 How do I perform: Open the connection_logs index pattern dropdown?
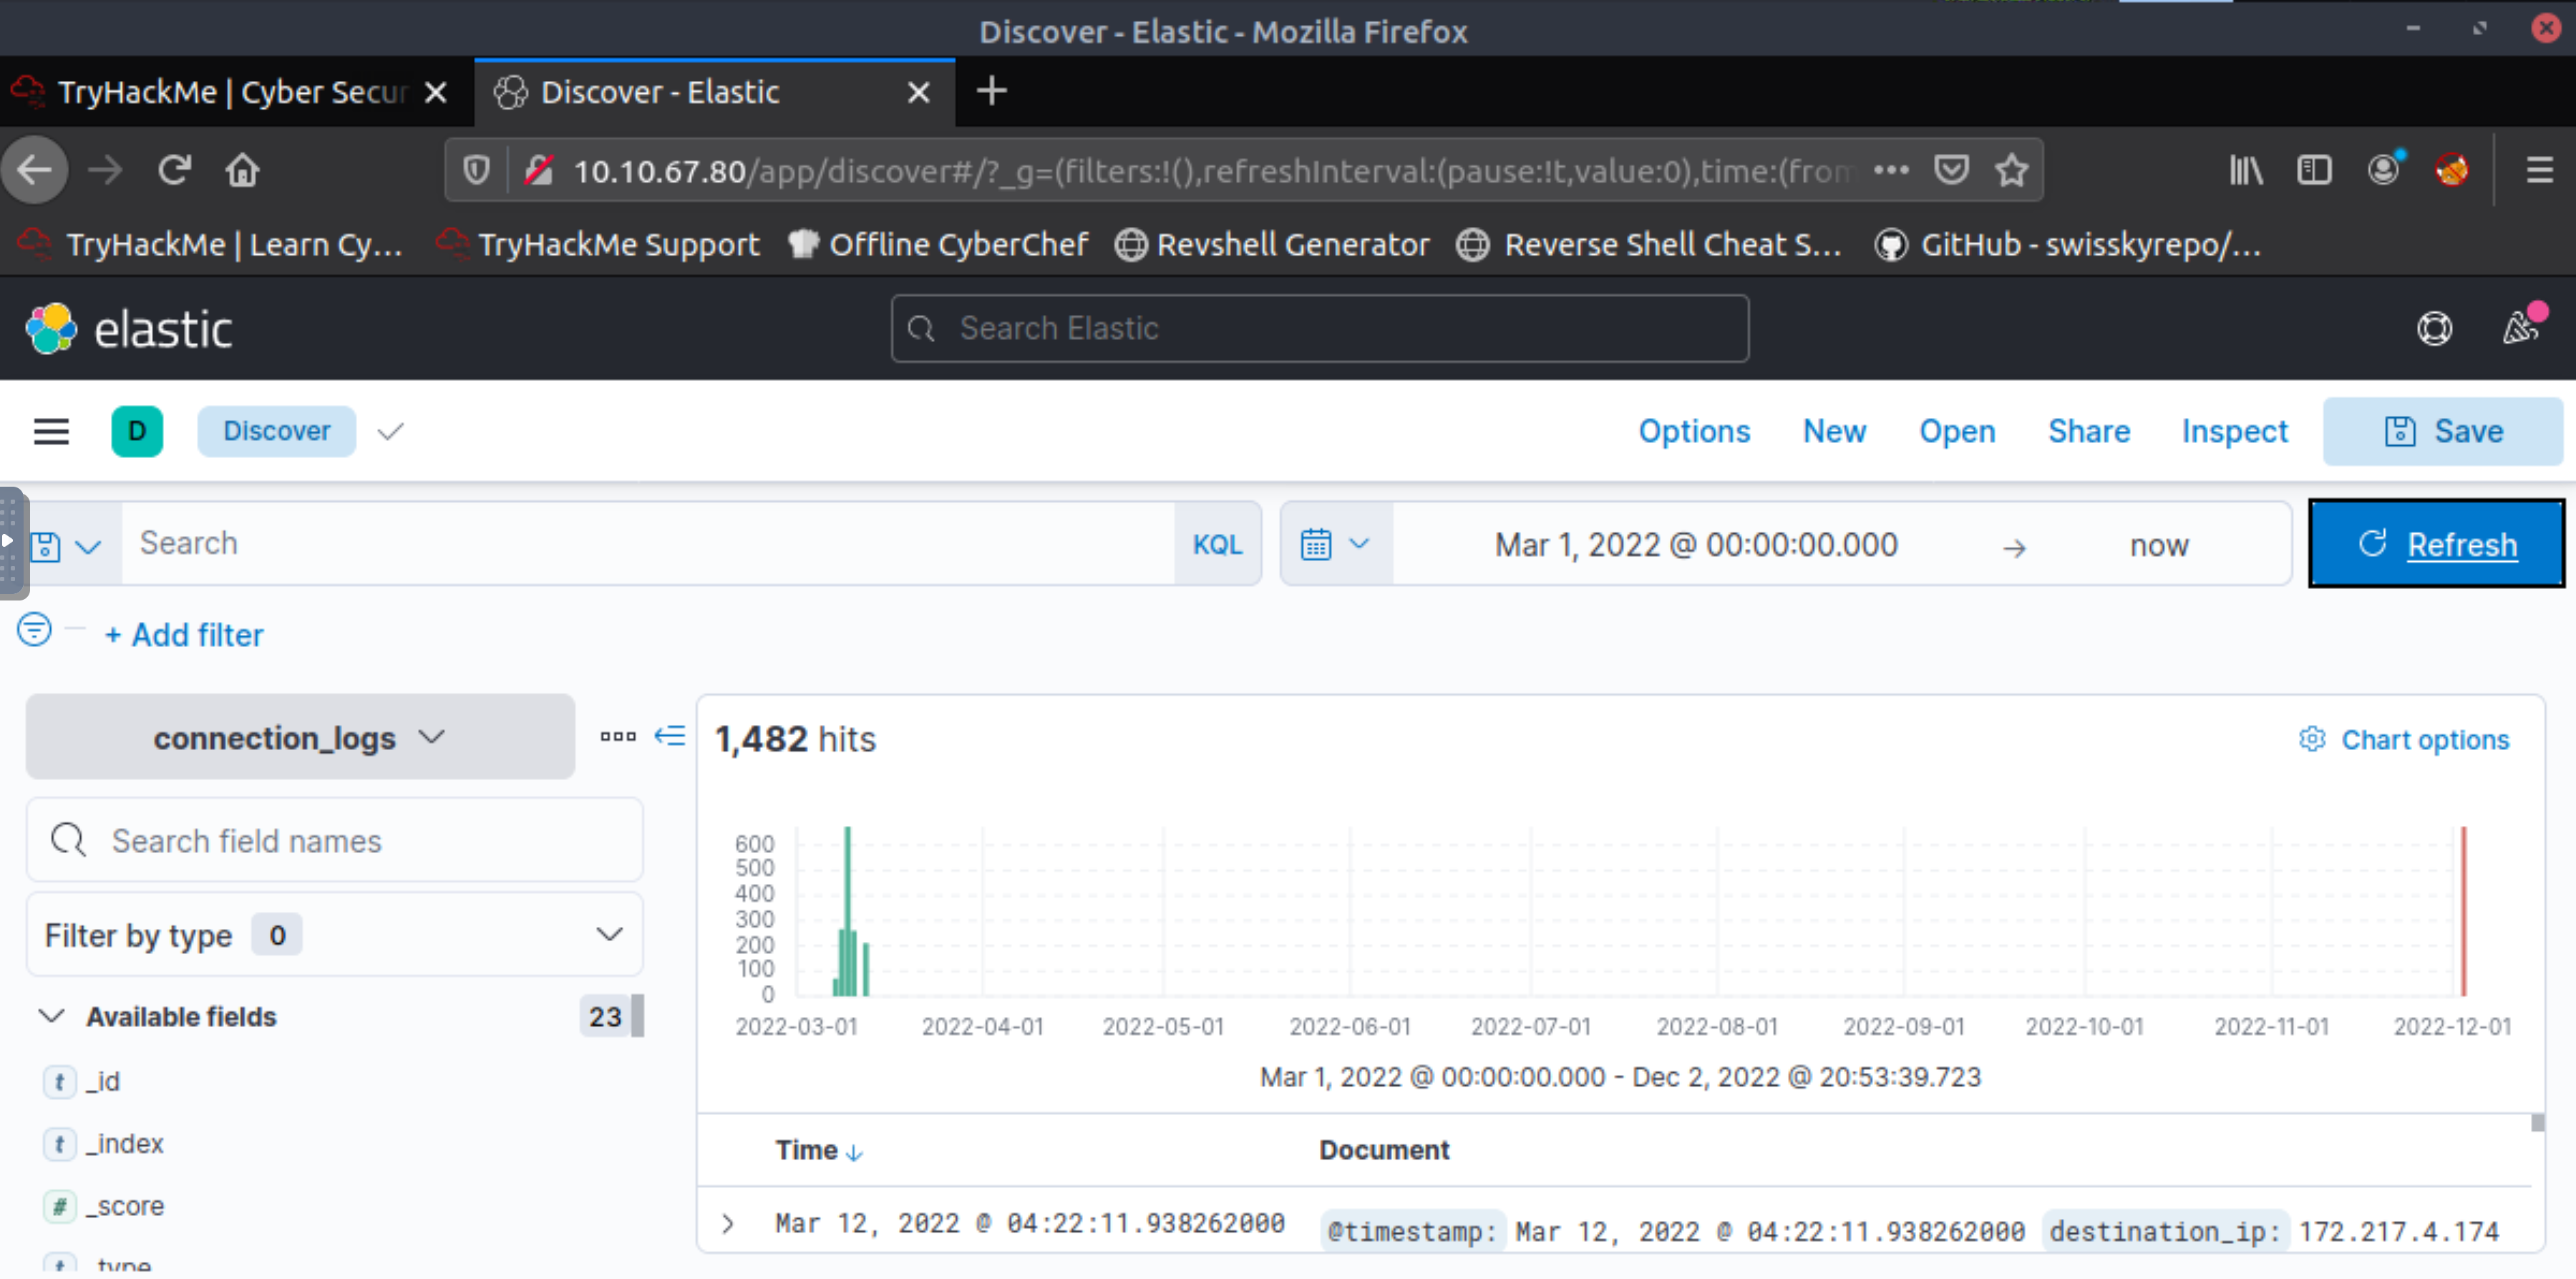click(300, 737)
